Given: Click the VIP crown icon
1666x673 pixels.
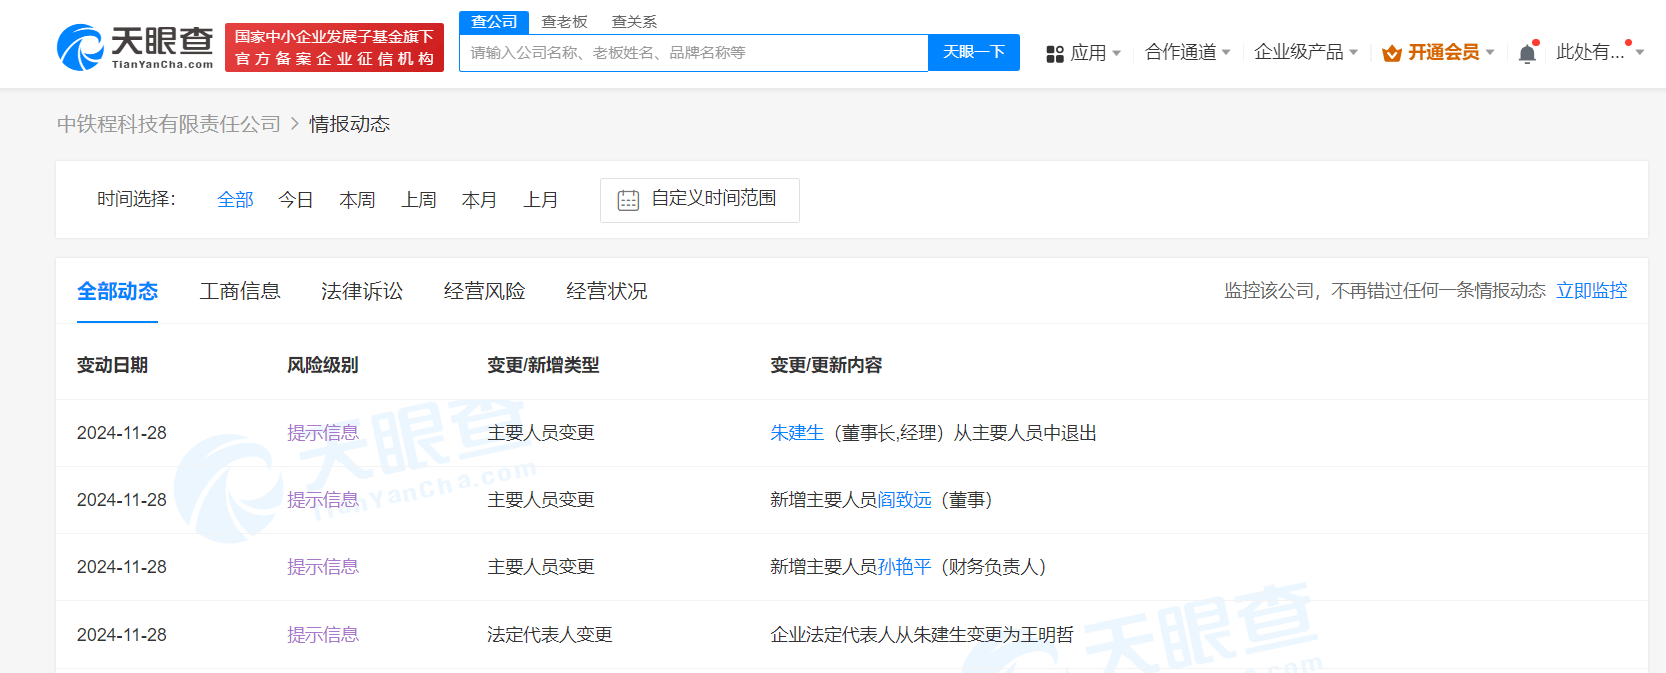Looking at the screenshot, I should (1392, 53).
